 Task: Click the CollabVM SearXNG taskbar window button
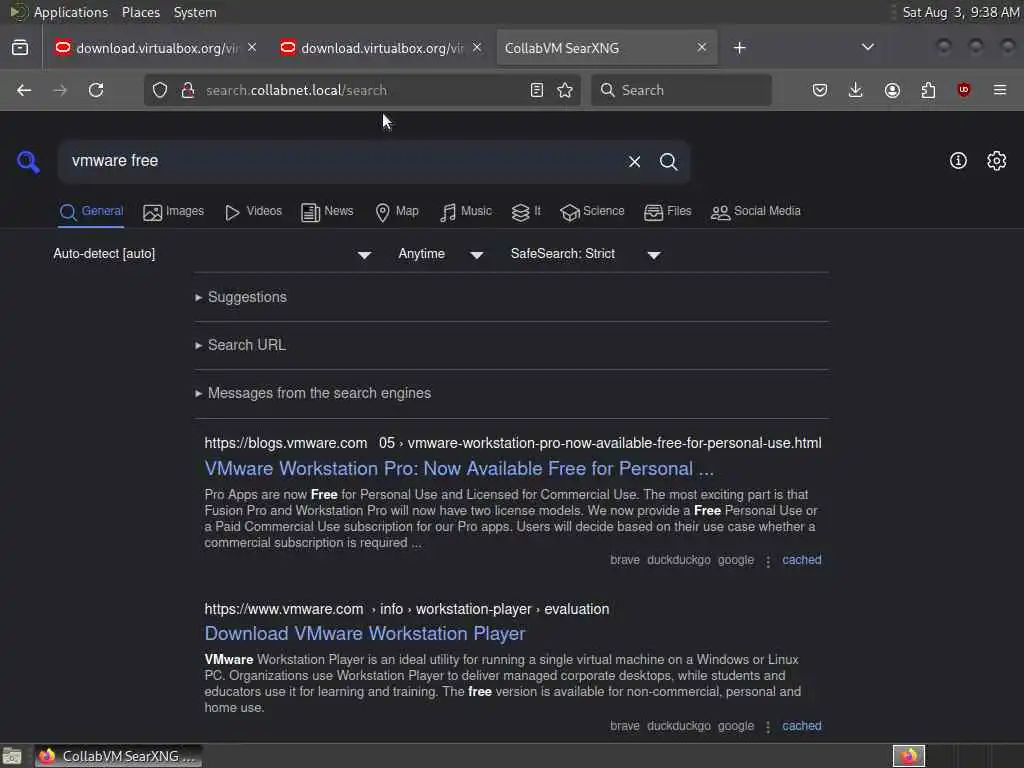pyautogui.click(x=118, y=756)
